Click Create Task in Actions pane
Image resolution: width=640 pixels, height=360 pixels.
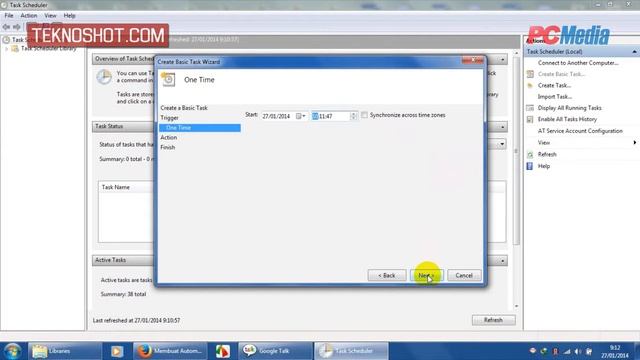click(554, 86)
